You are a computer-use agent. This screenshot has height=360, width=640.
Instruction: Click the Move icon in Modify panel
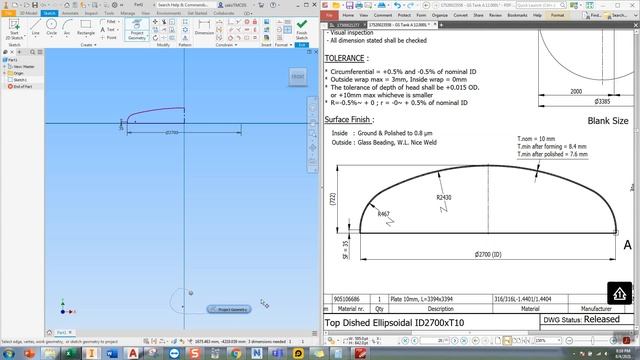click(155, 22)
